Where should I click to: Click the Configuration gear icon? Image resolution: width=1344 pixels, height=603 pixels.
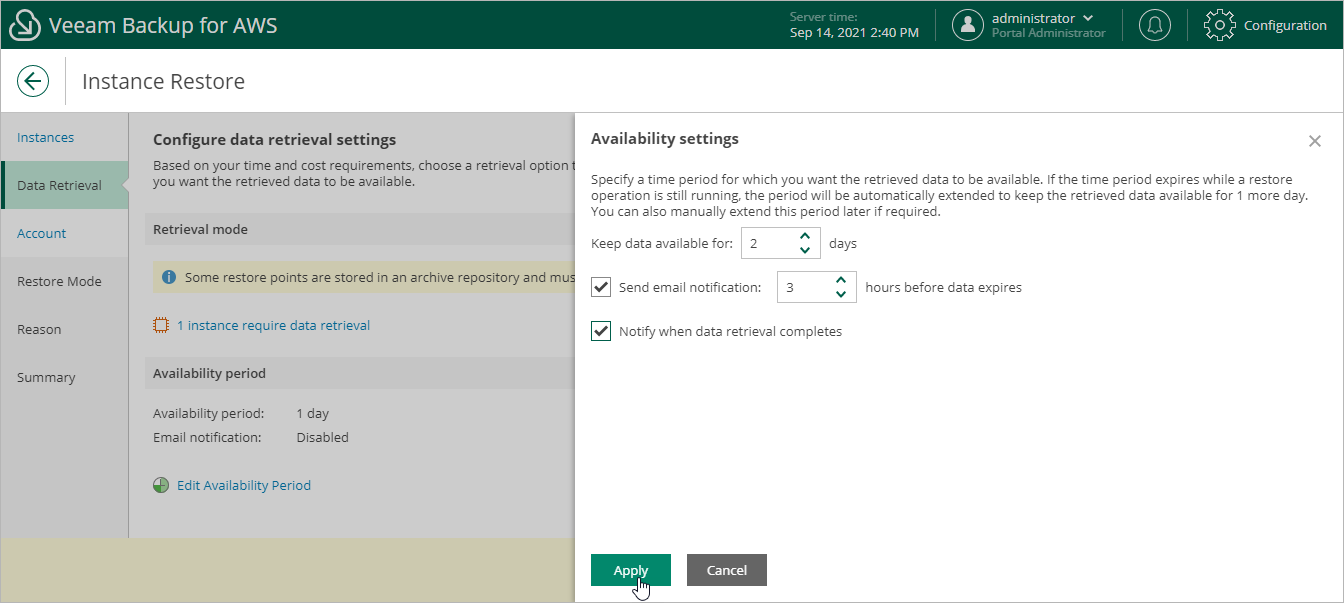[x=1220, y=25]
